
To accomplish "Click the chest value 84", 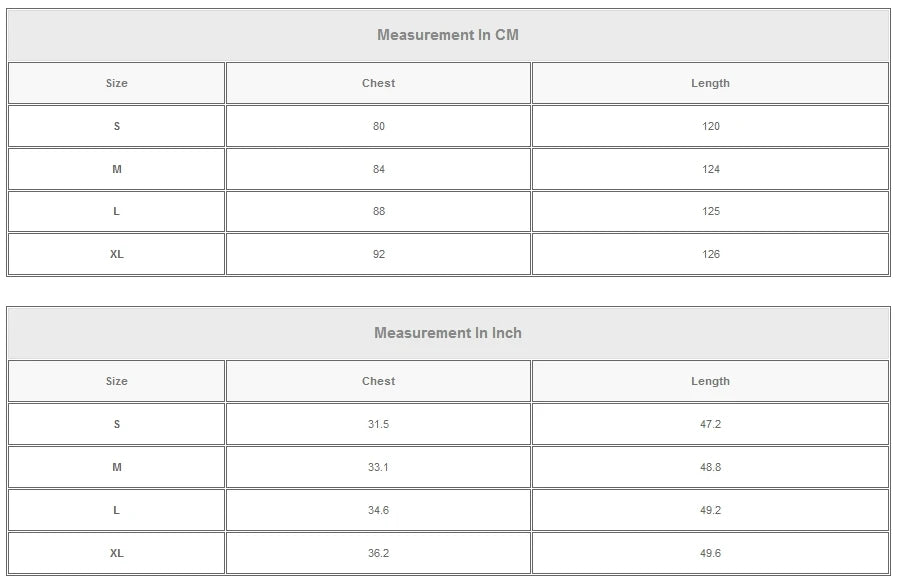I will point(378,169).
